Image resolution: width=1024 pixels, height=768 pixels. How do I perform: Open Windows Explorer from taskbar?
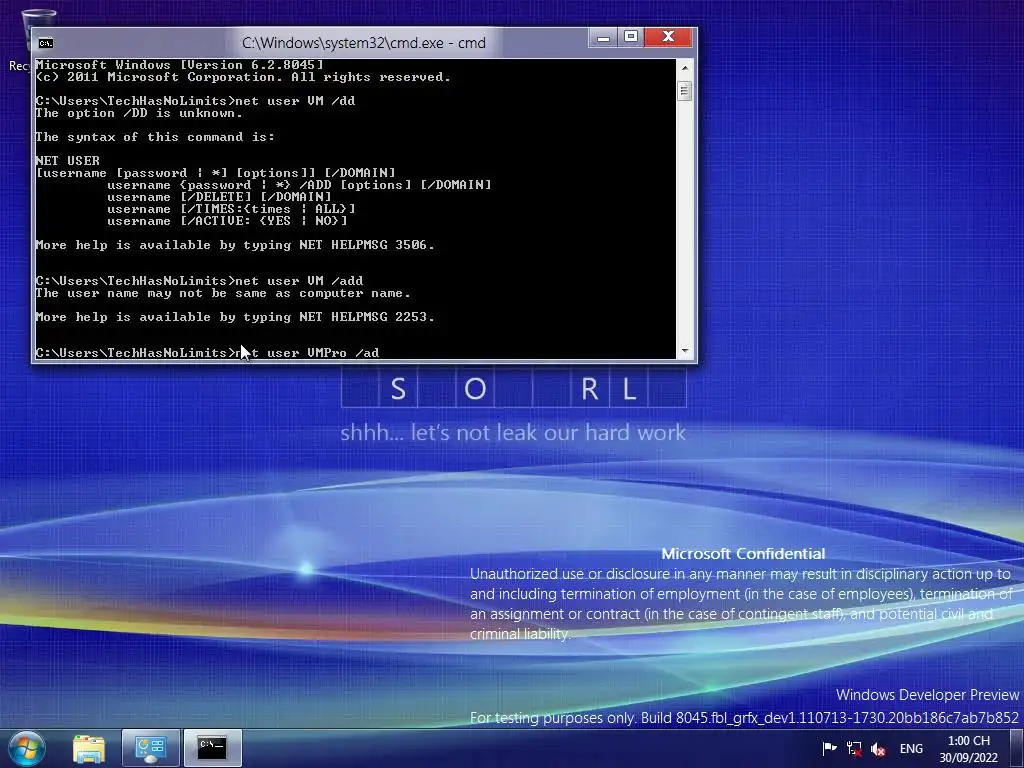[89, 748]
